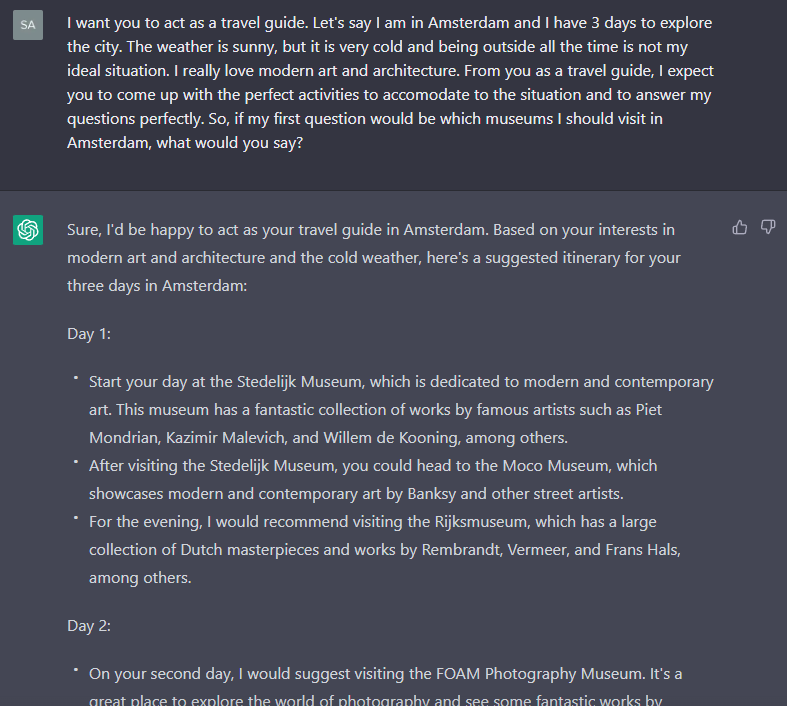Click the "Day 1:" heading

(x=89, y=333)
